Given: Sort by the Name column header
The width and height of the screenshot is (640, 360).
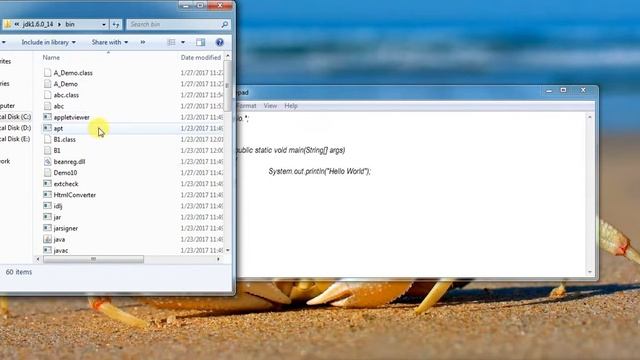Looking at the screenshot, I should click(x=51, y=58).
